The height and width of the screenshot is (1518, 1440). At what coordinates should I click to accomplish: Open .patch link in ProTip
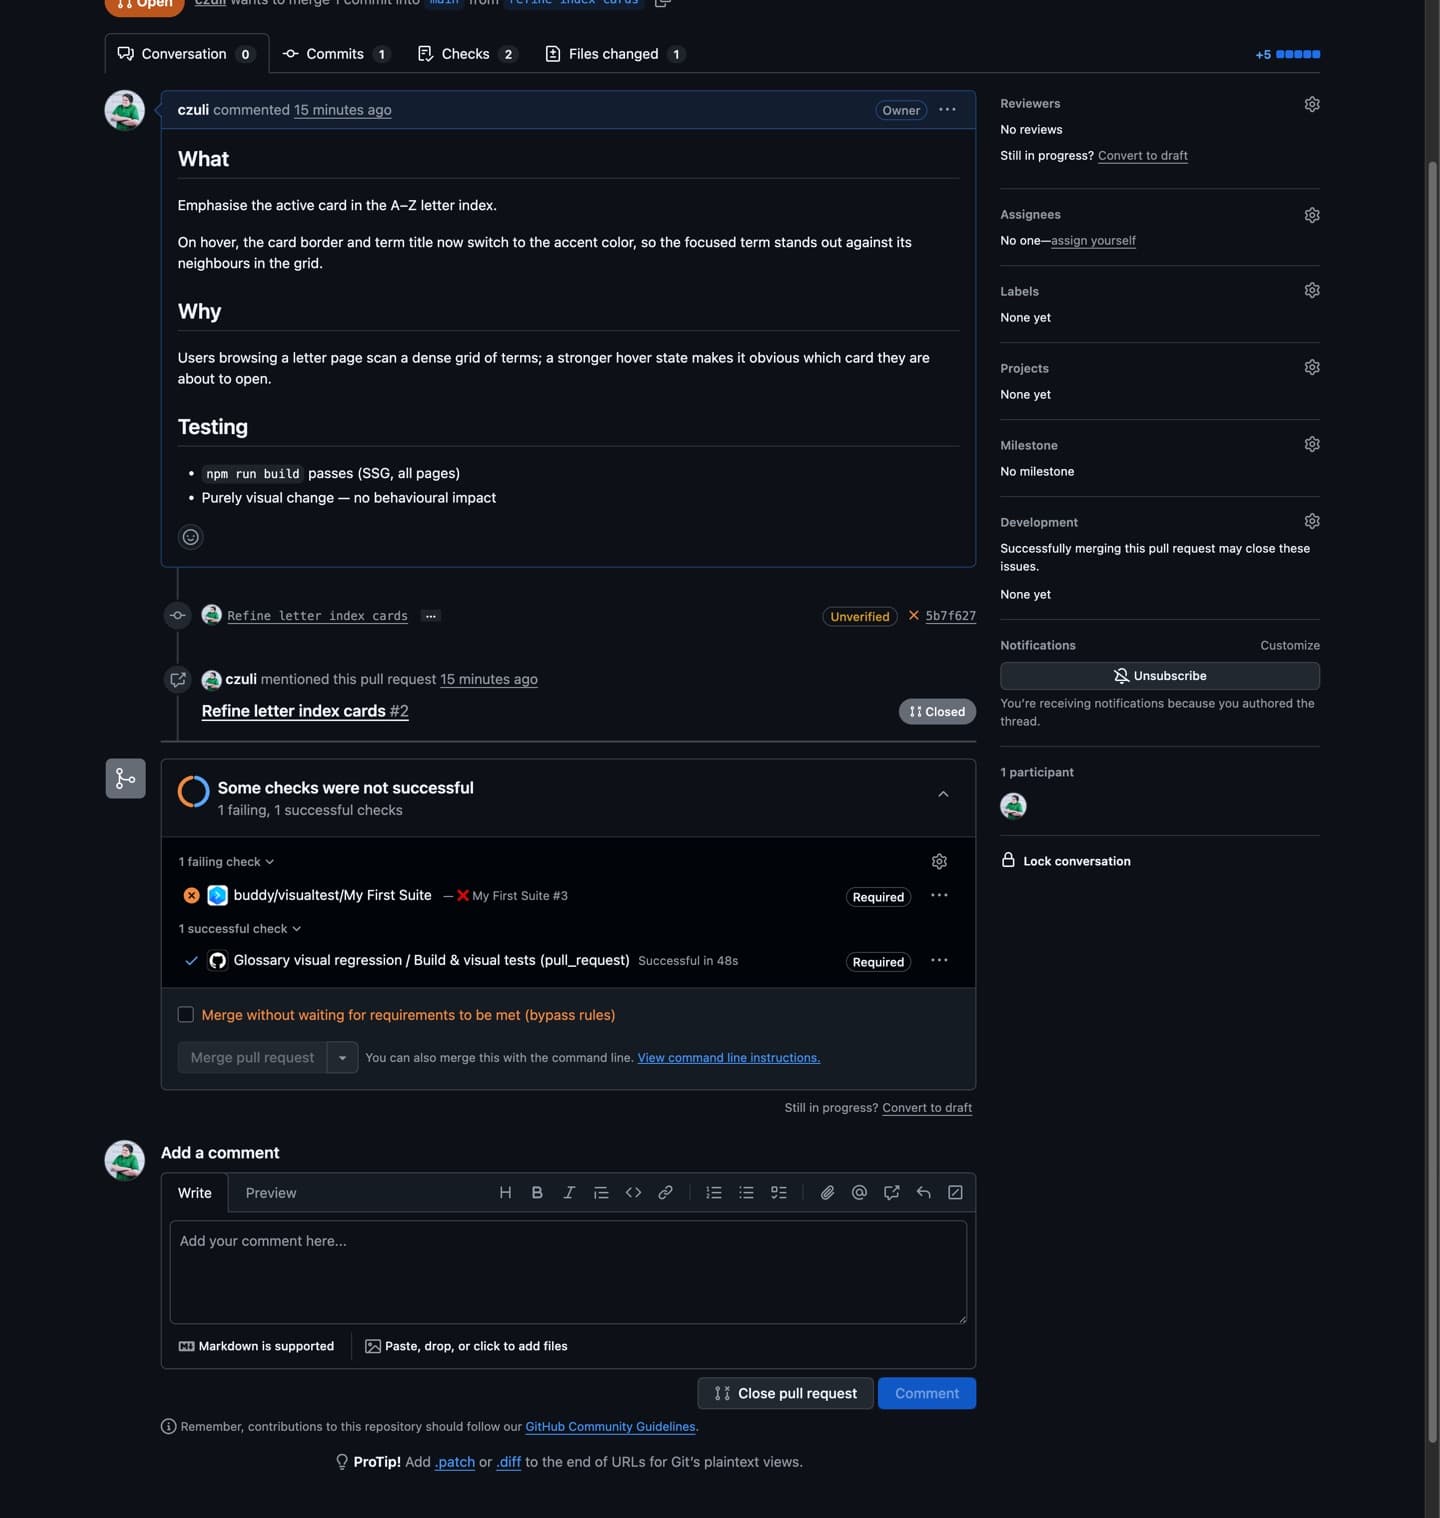pyautogui.click(x=455, y=1462)
